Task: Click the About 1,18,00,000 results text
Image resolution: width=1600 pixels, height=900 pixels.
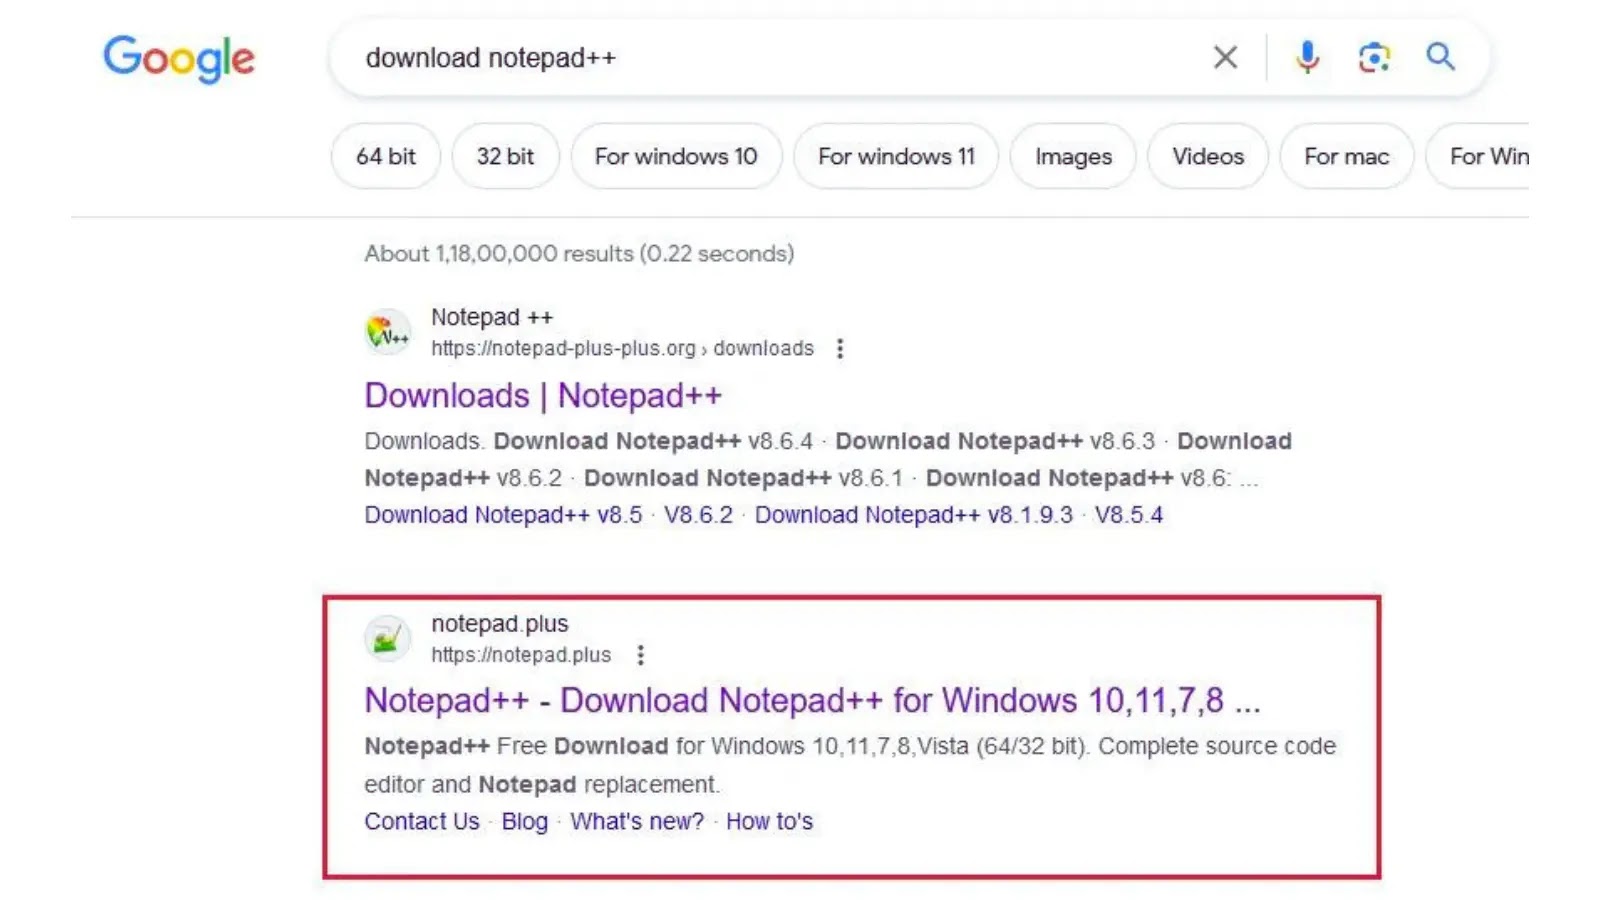Action: 579,254
